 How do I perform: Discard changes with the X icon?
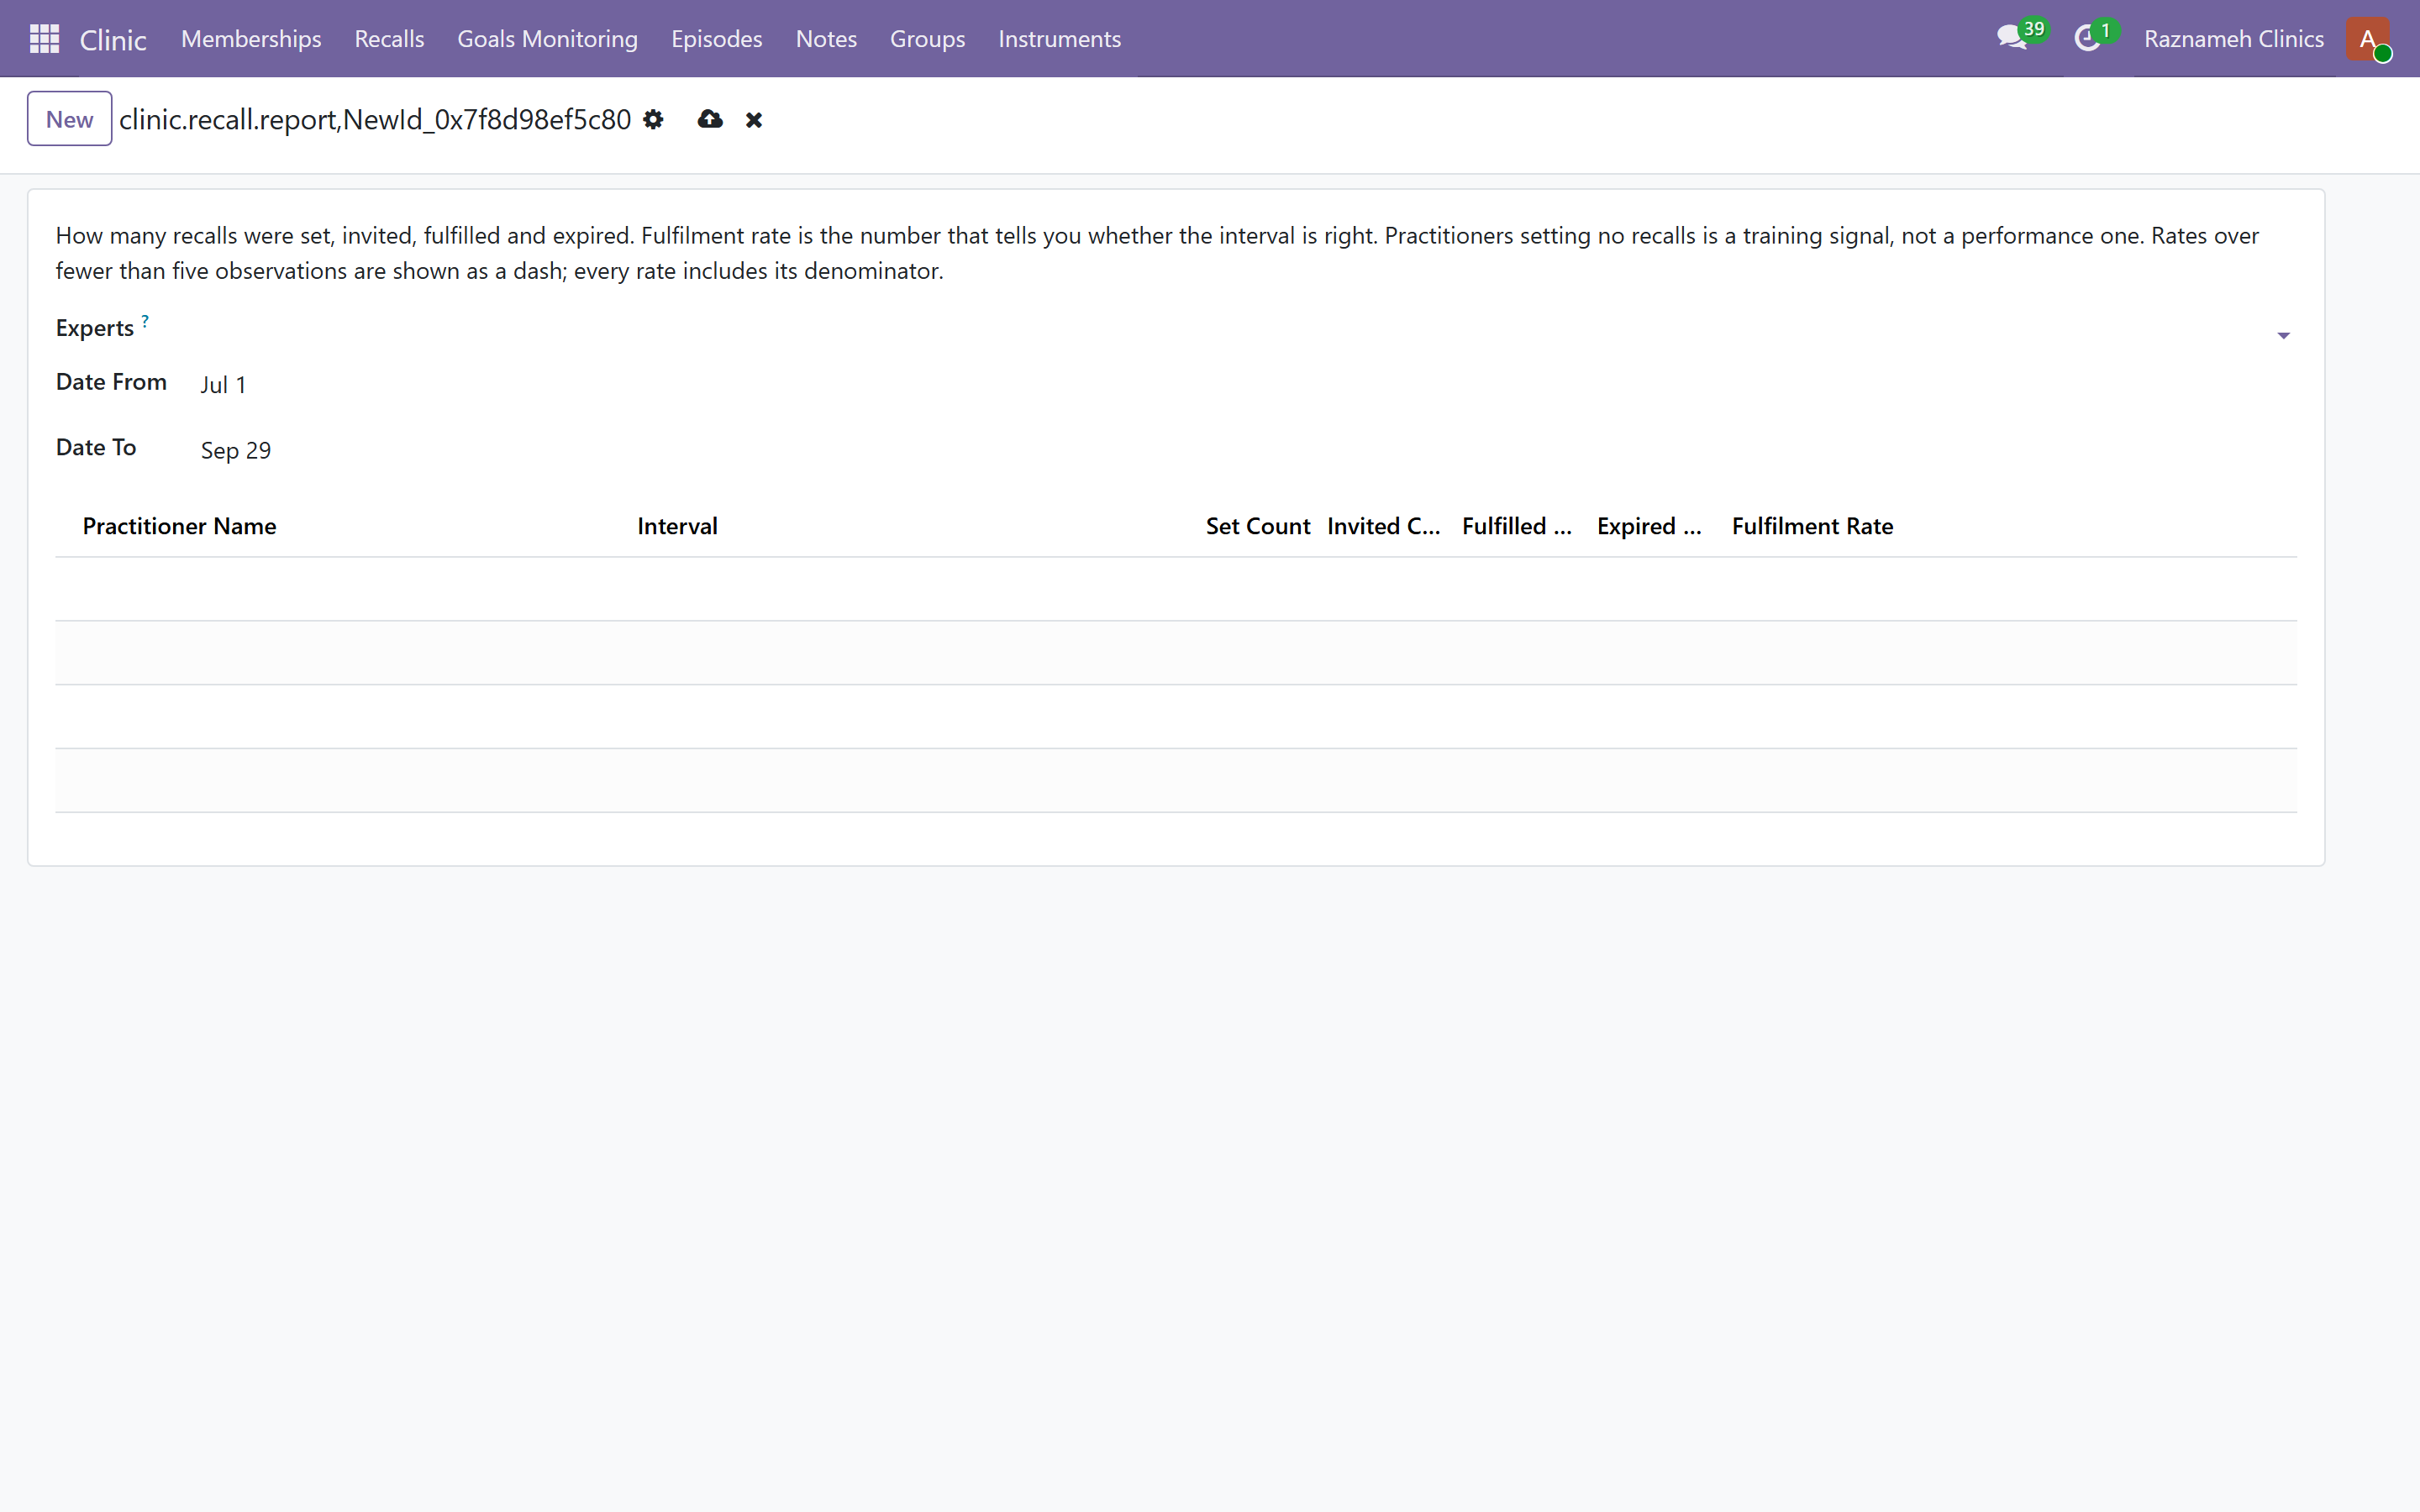[x=754, y=120]
